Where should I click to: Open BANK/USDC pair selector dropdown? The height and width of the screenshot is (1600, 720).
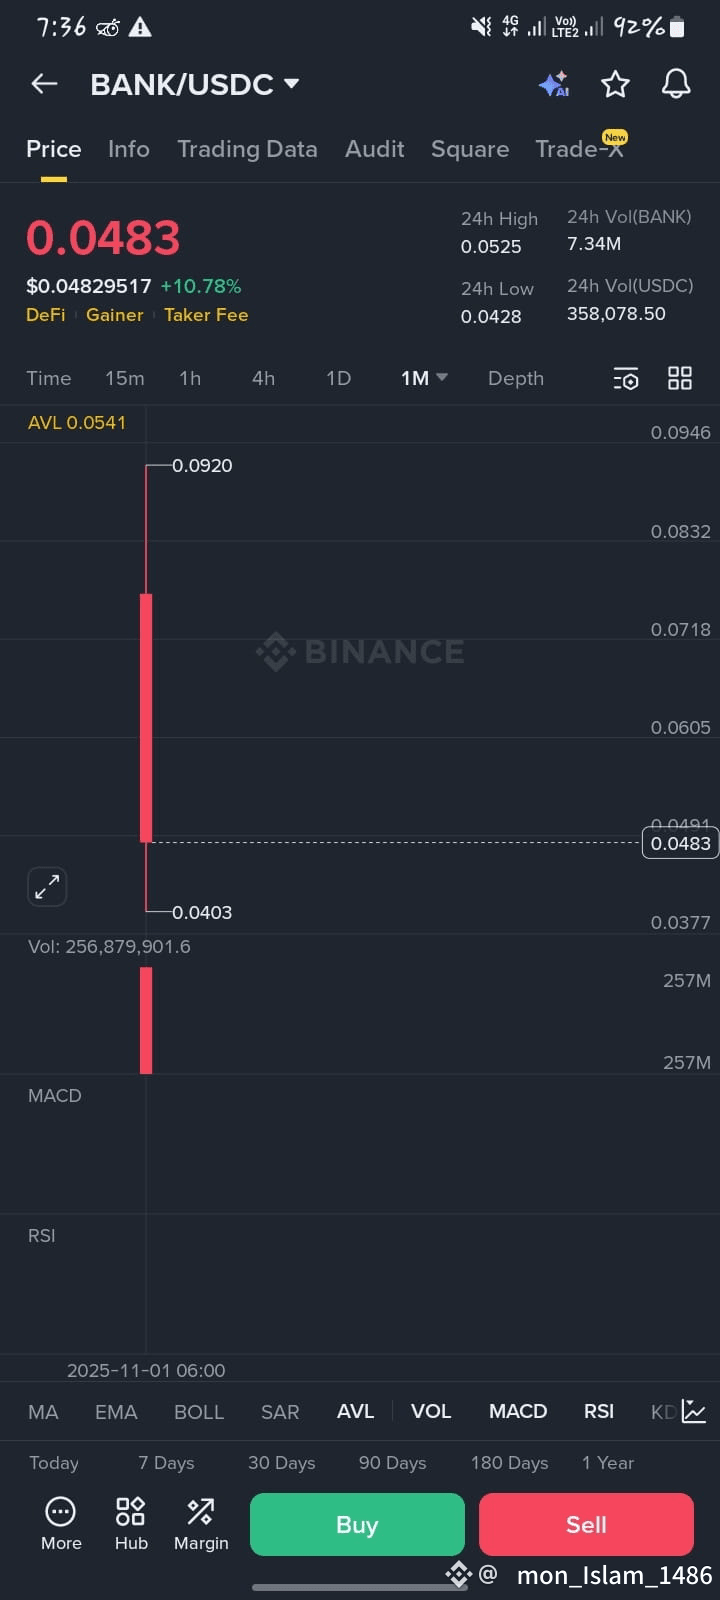tap(195, 84)
